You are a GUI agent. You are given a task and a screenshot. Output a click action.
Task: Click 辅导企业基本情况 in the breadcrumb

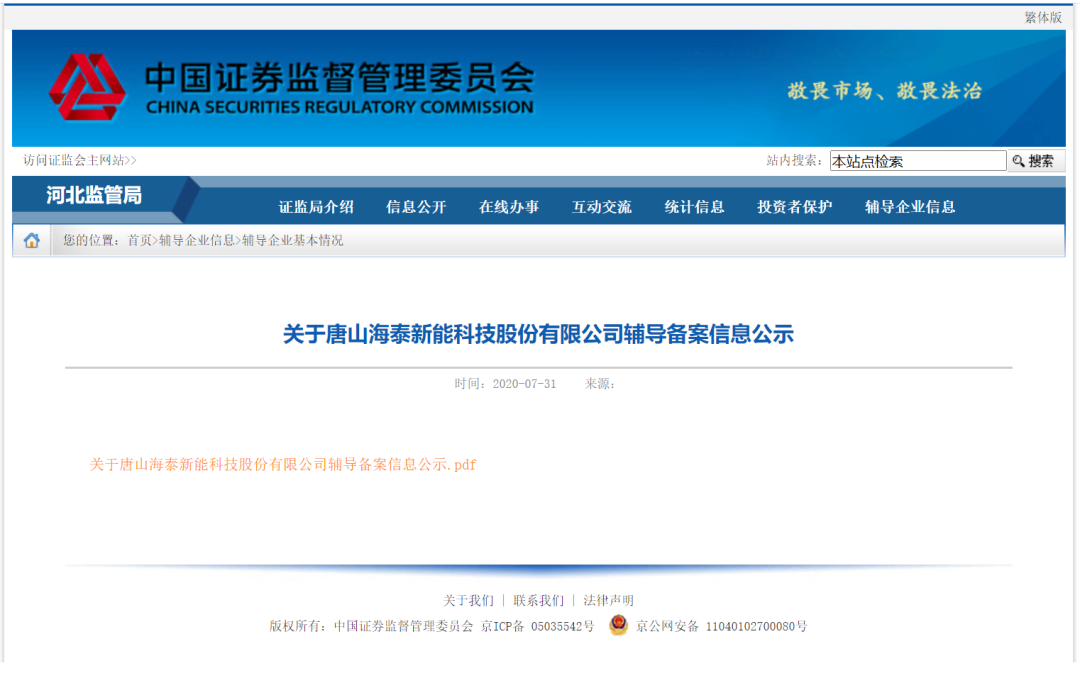[x=292, y=240]
